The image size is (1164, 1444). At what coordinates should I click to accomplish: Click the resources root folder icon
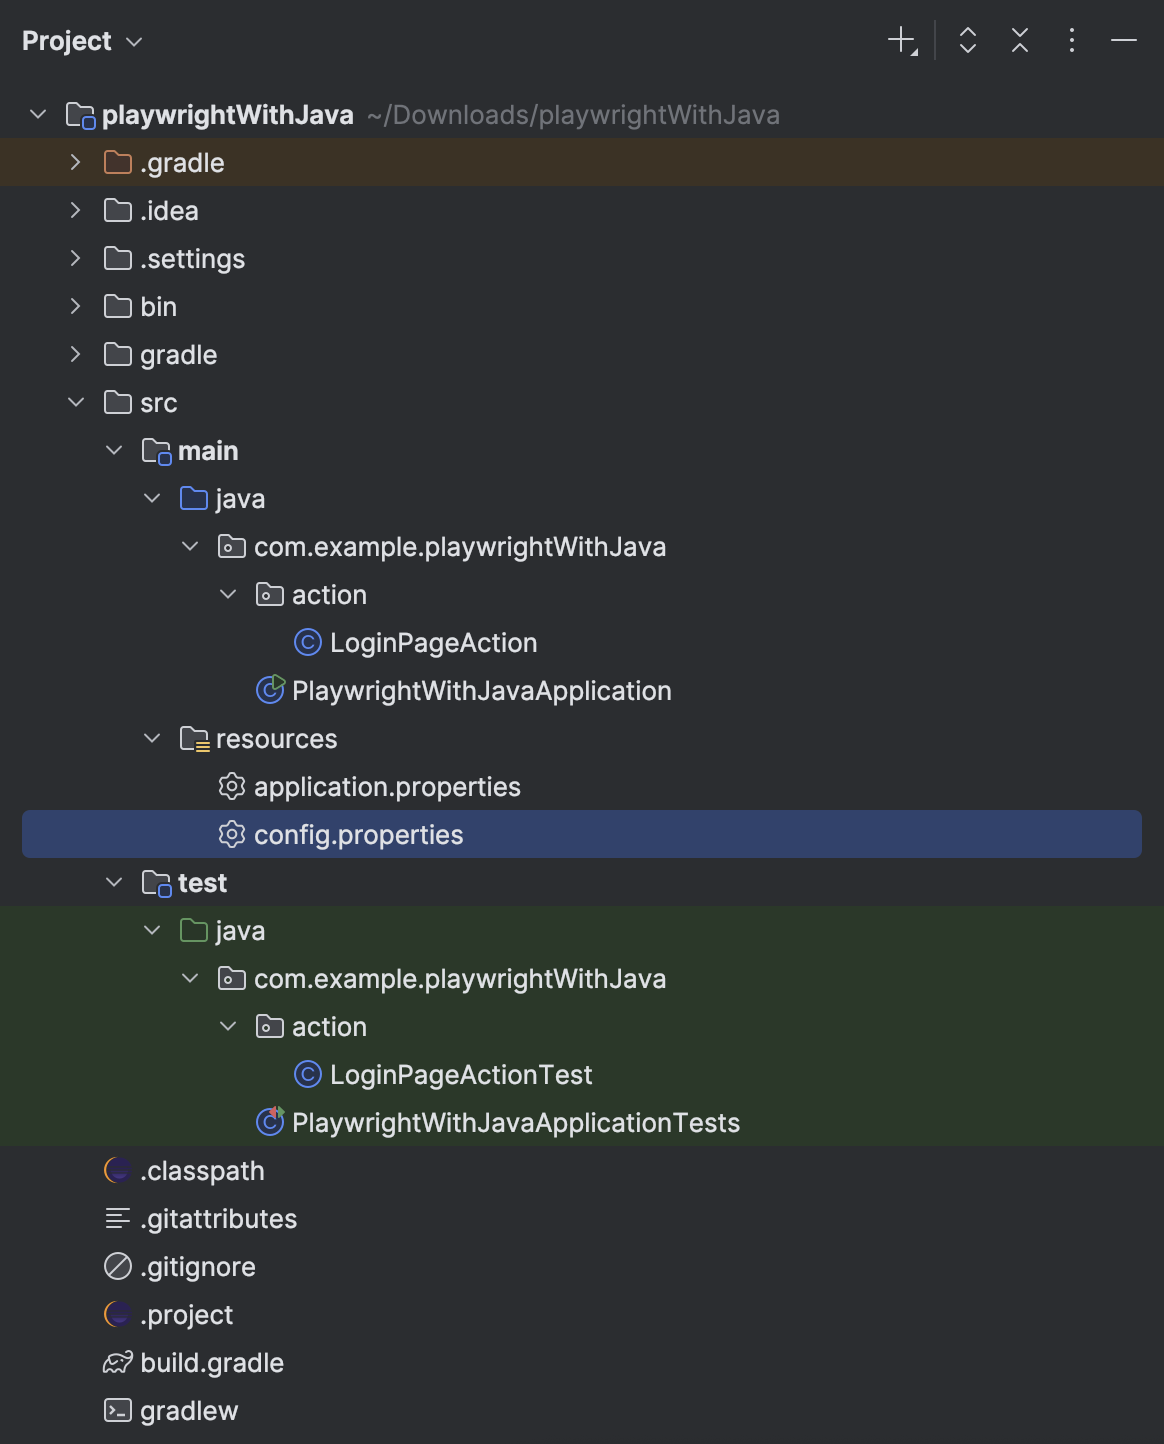(195, 740)
